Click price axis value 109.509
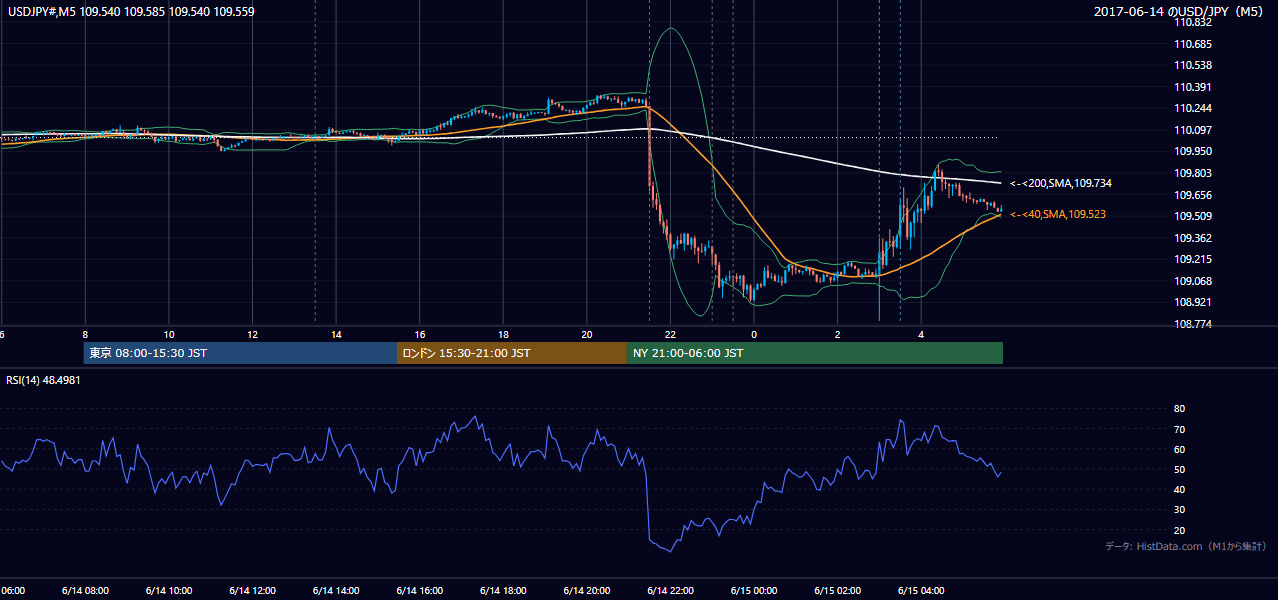Image resolution: width=1278 pixels, height=600 pixels. [1194, 216]
